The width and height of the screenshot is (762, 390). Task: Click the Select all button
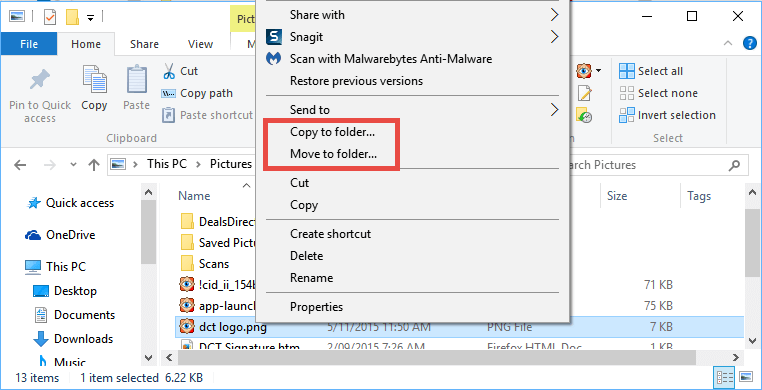(x=651, y=71)
